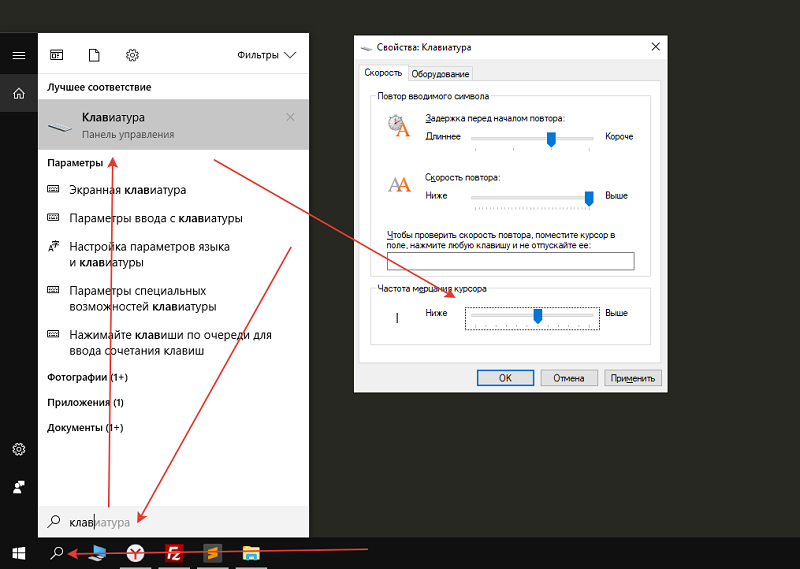Viewport: 800px width, 569px height.
Task: Switch to the Оборудование tab
Action: tap(440, 74)
